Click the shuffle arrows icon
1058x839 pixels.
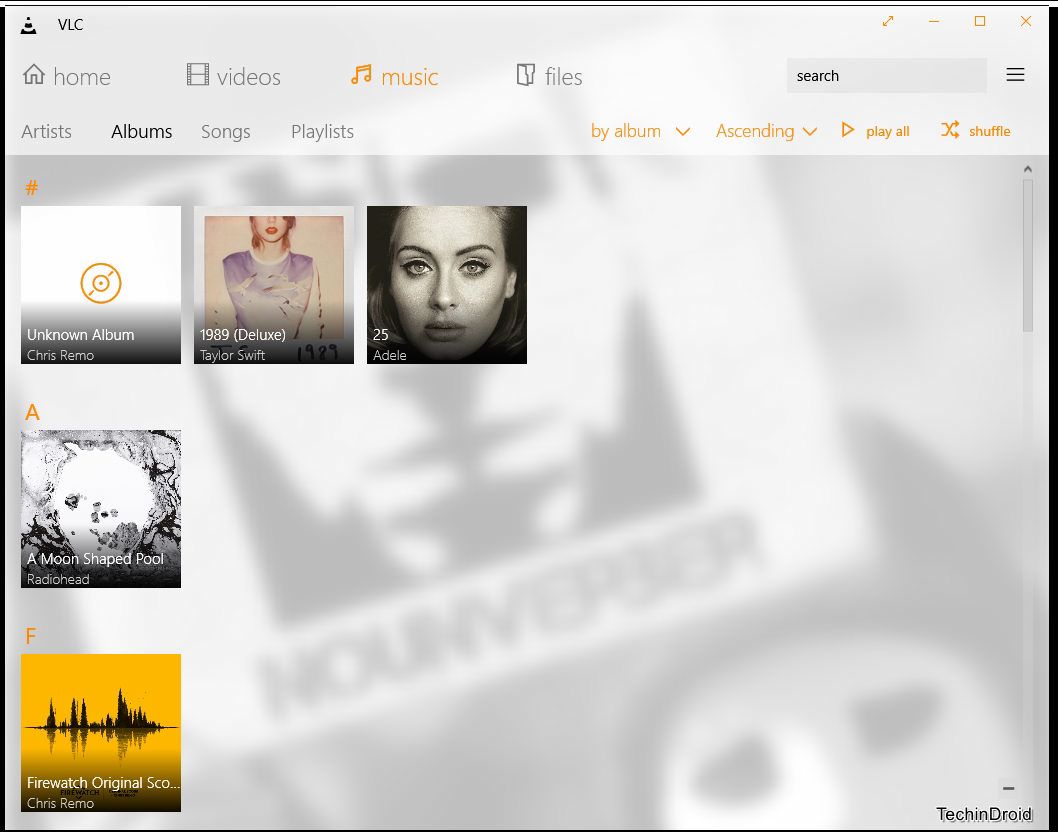(950, 130)
